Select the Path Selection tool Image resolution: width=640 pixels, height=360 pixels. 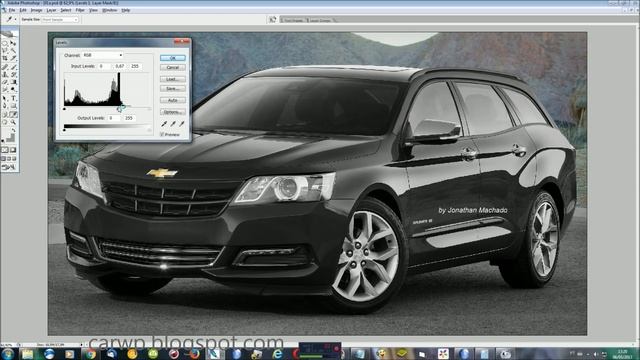coord(5,98)
